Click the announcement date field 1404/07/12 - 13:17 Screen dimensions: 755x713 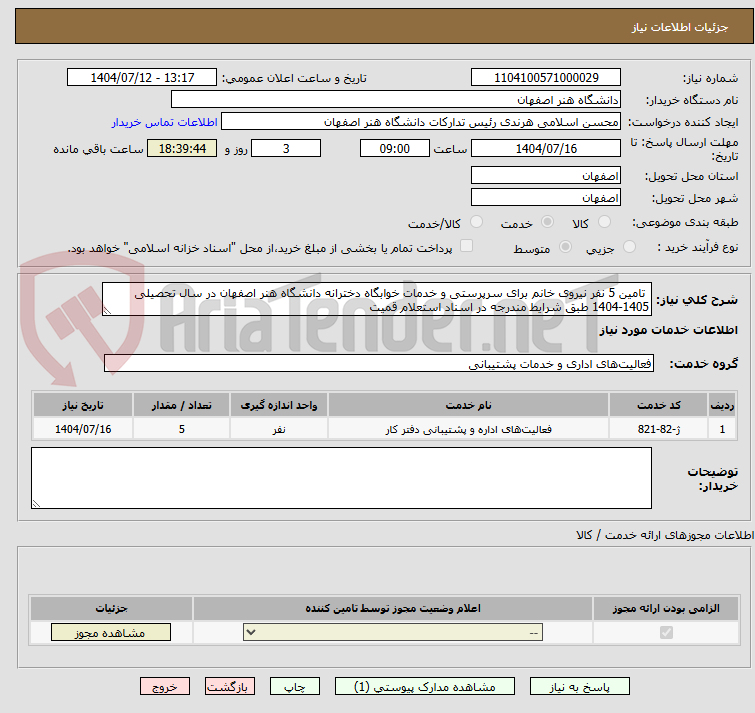[142, 78]
